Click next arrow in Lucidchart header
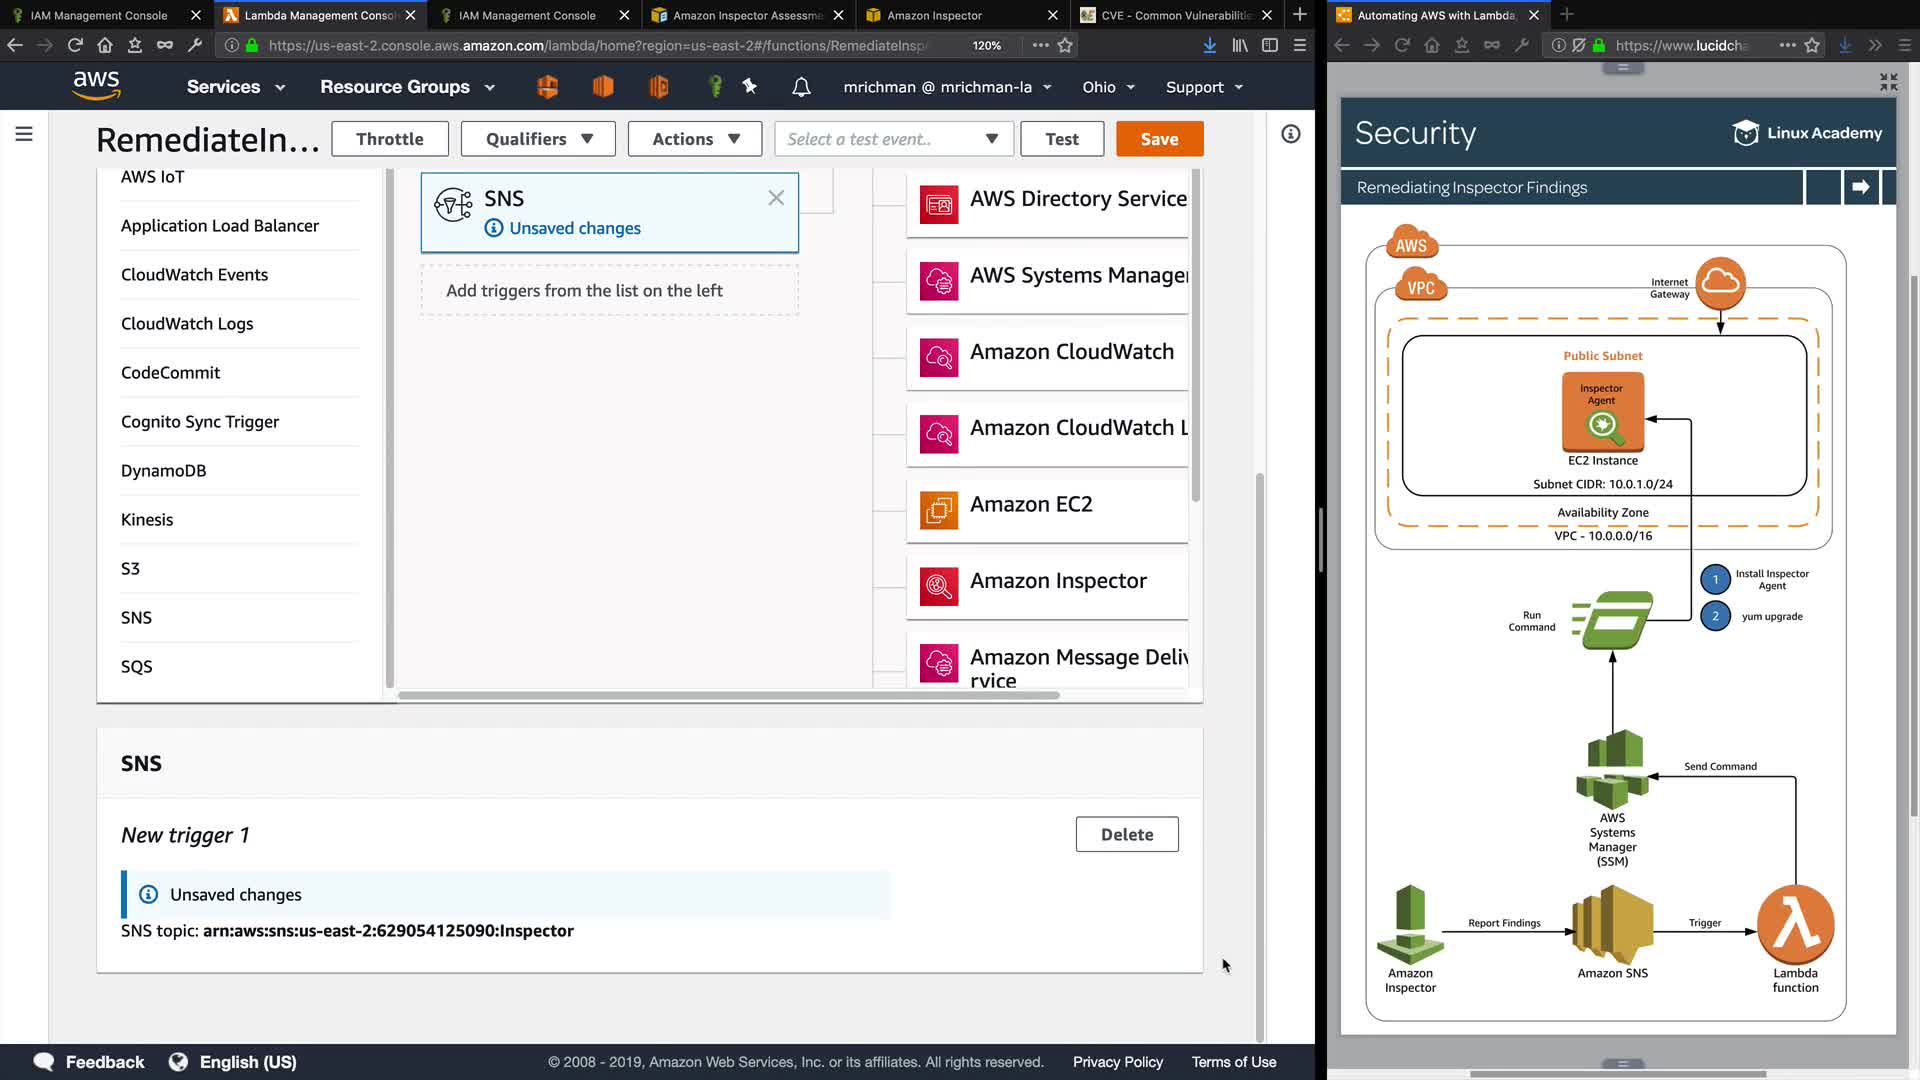Image resolution: width=1920 pixels, height=1080 pixels. click(x=1861, y=187)
